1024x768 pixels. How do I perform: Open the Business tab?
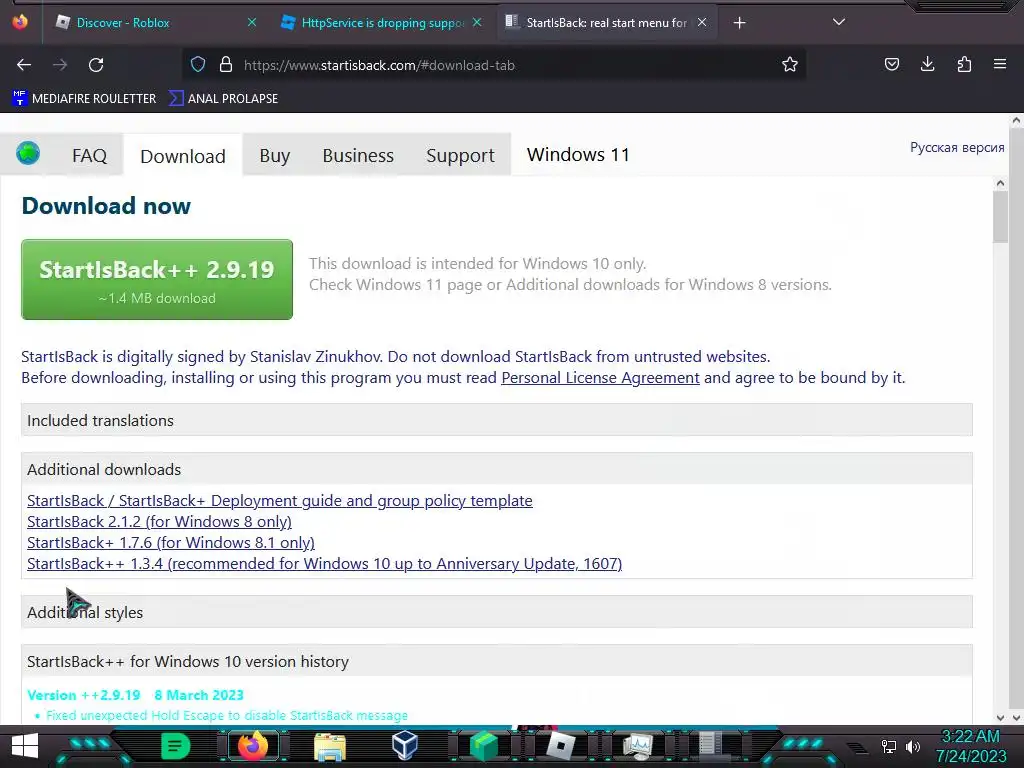coord(358,155)
